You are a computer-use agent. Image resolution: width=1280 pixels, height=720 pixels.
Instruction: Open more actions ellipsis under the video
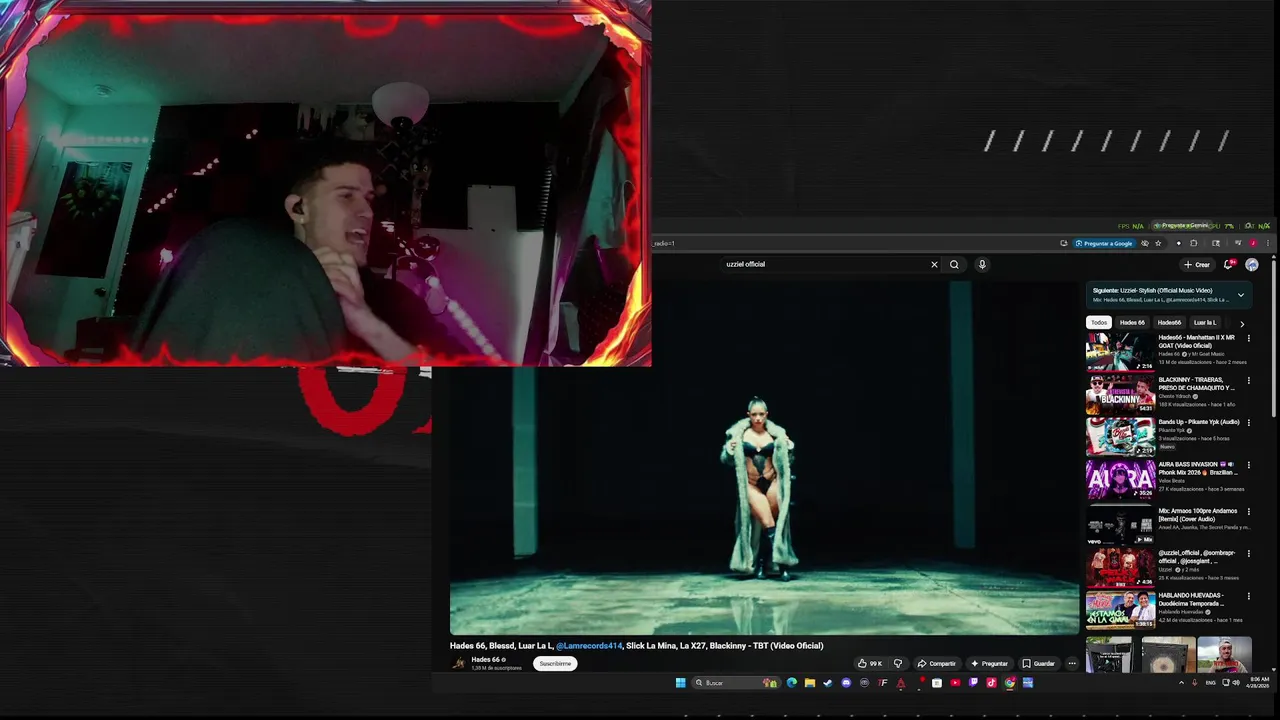(1072, 663)
